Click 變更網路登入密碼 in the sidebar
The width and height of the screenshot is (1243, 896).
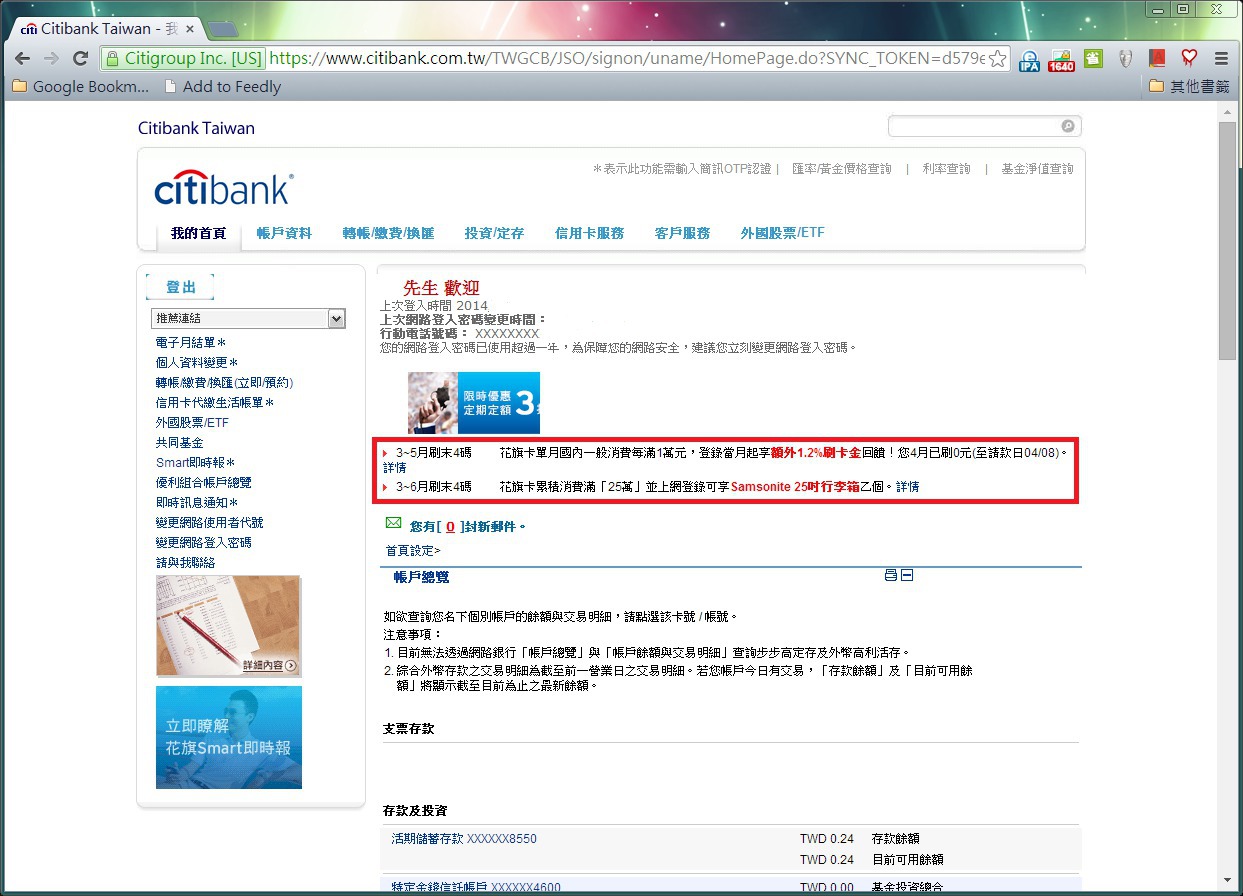[x=203, y=543]
